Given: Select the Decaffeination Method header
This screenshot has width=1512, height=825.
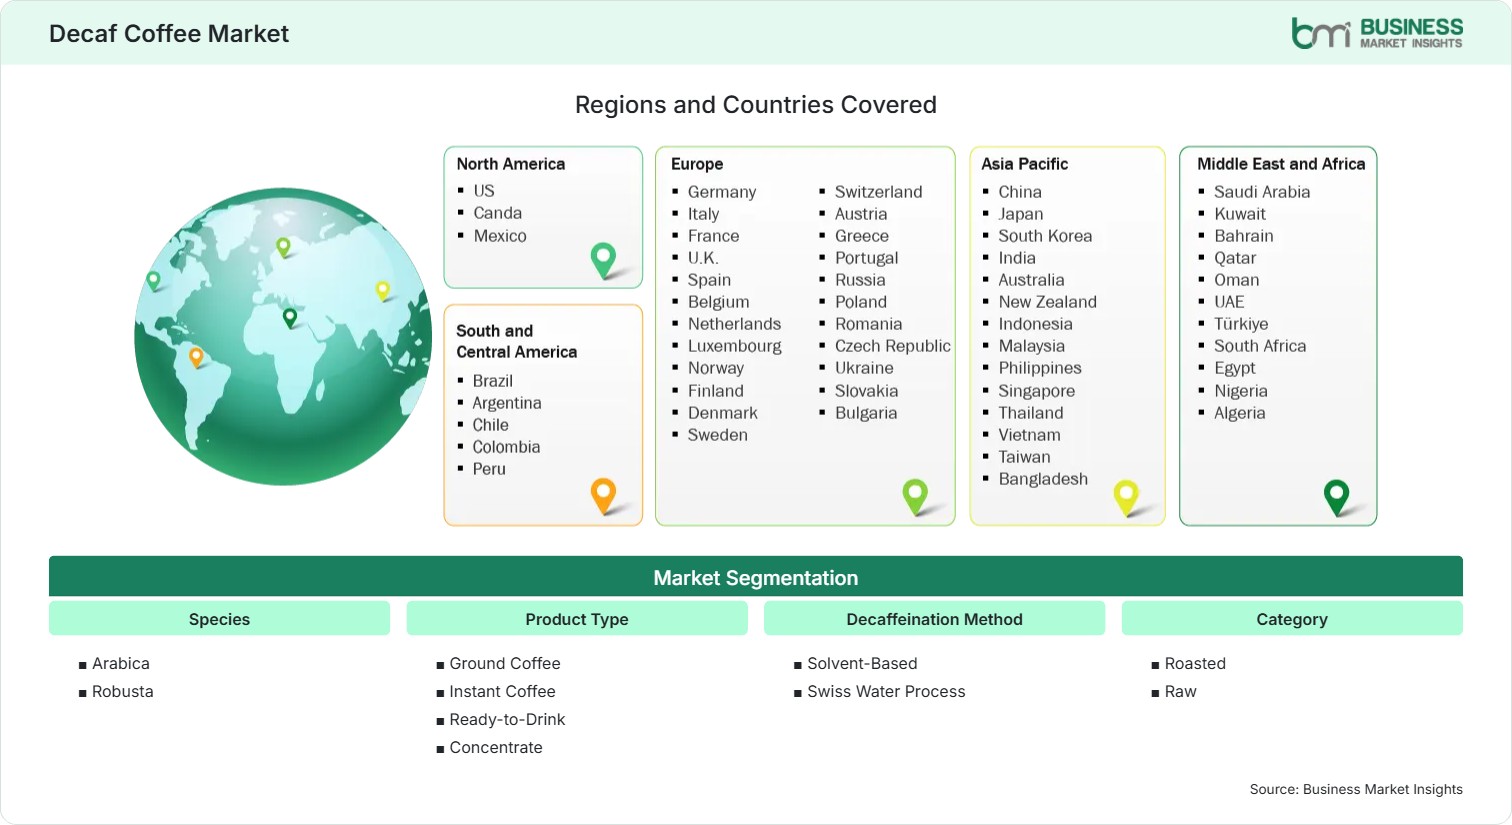Looking at the screenshot, I should (934, 619).
